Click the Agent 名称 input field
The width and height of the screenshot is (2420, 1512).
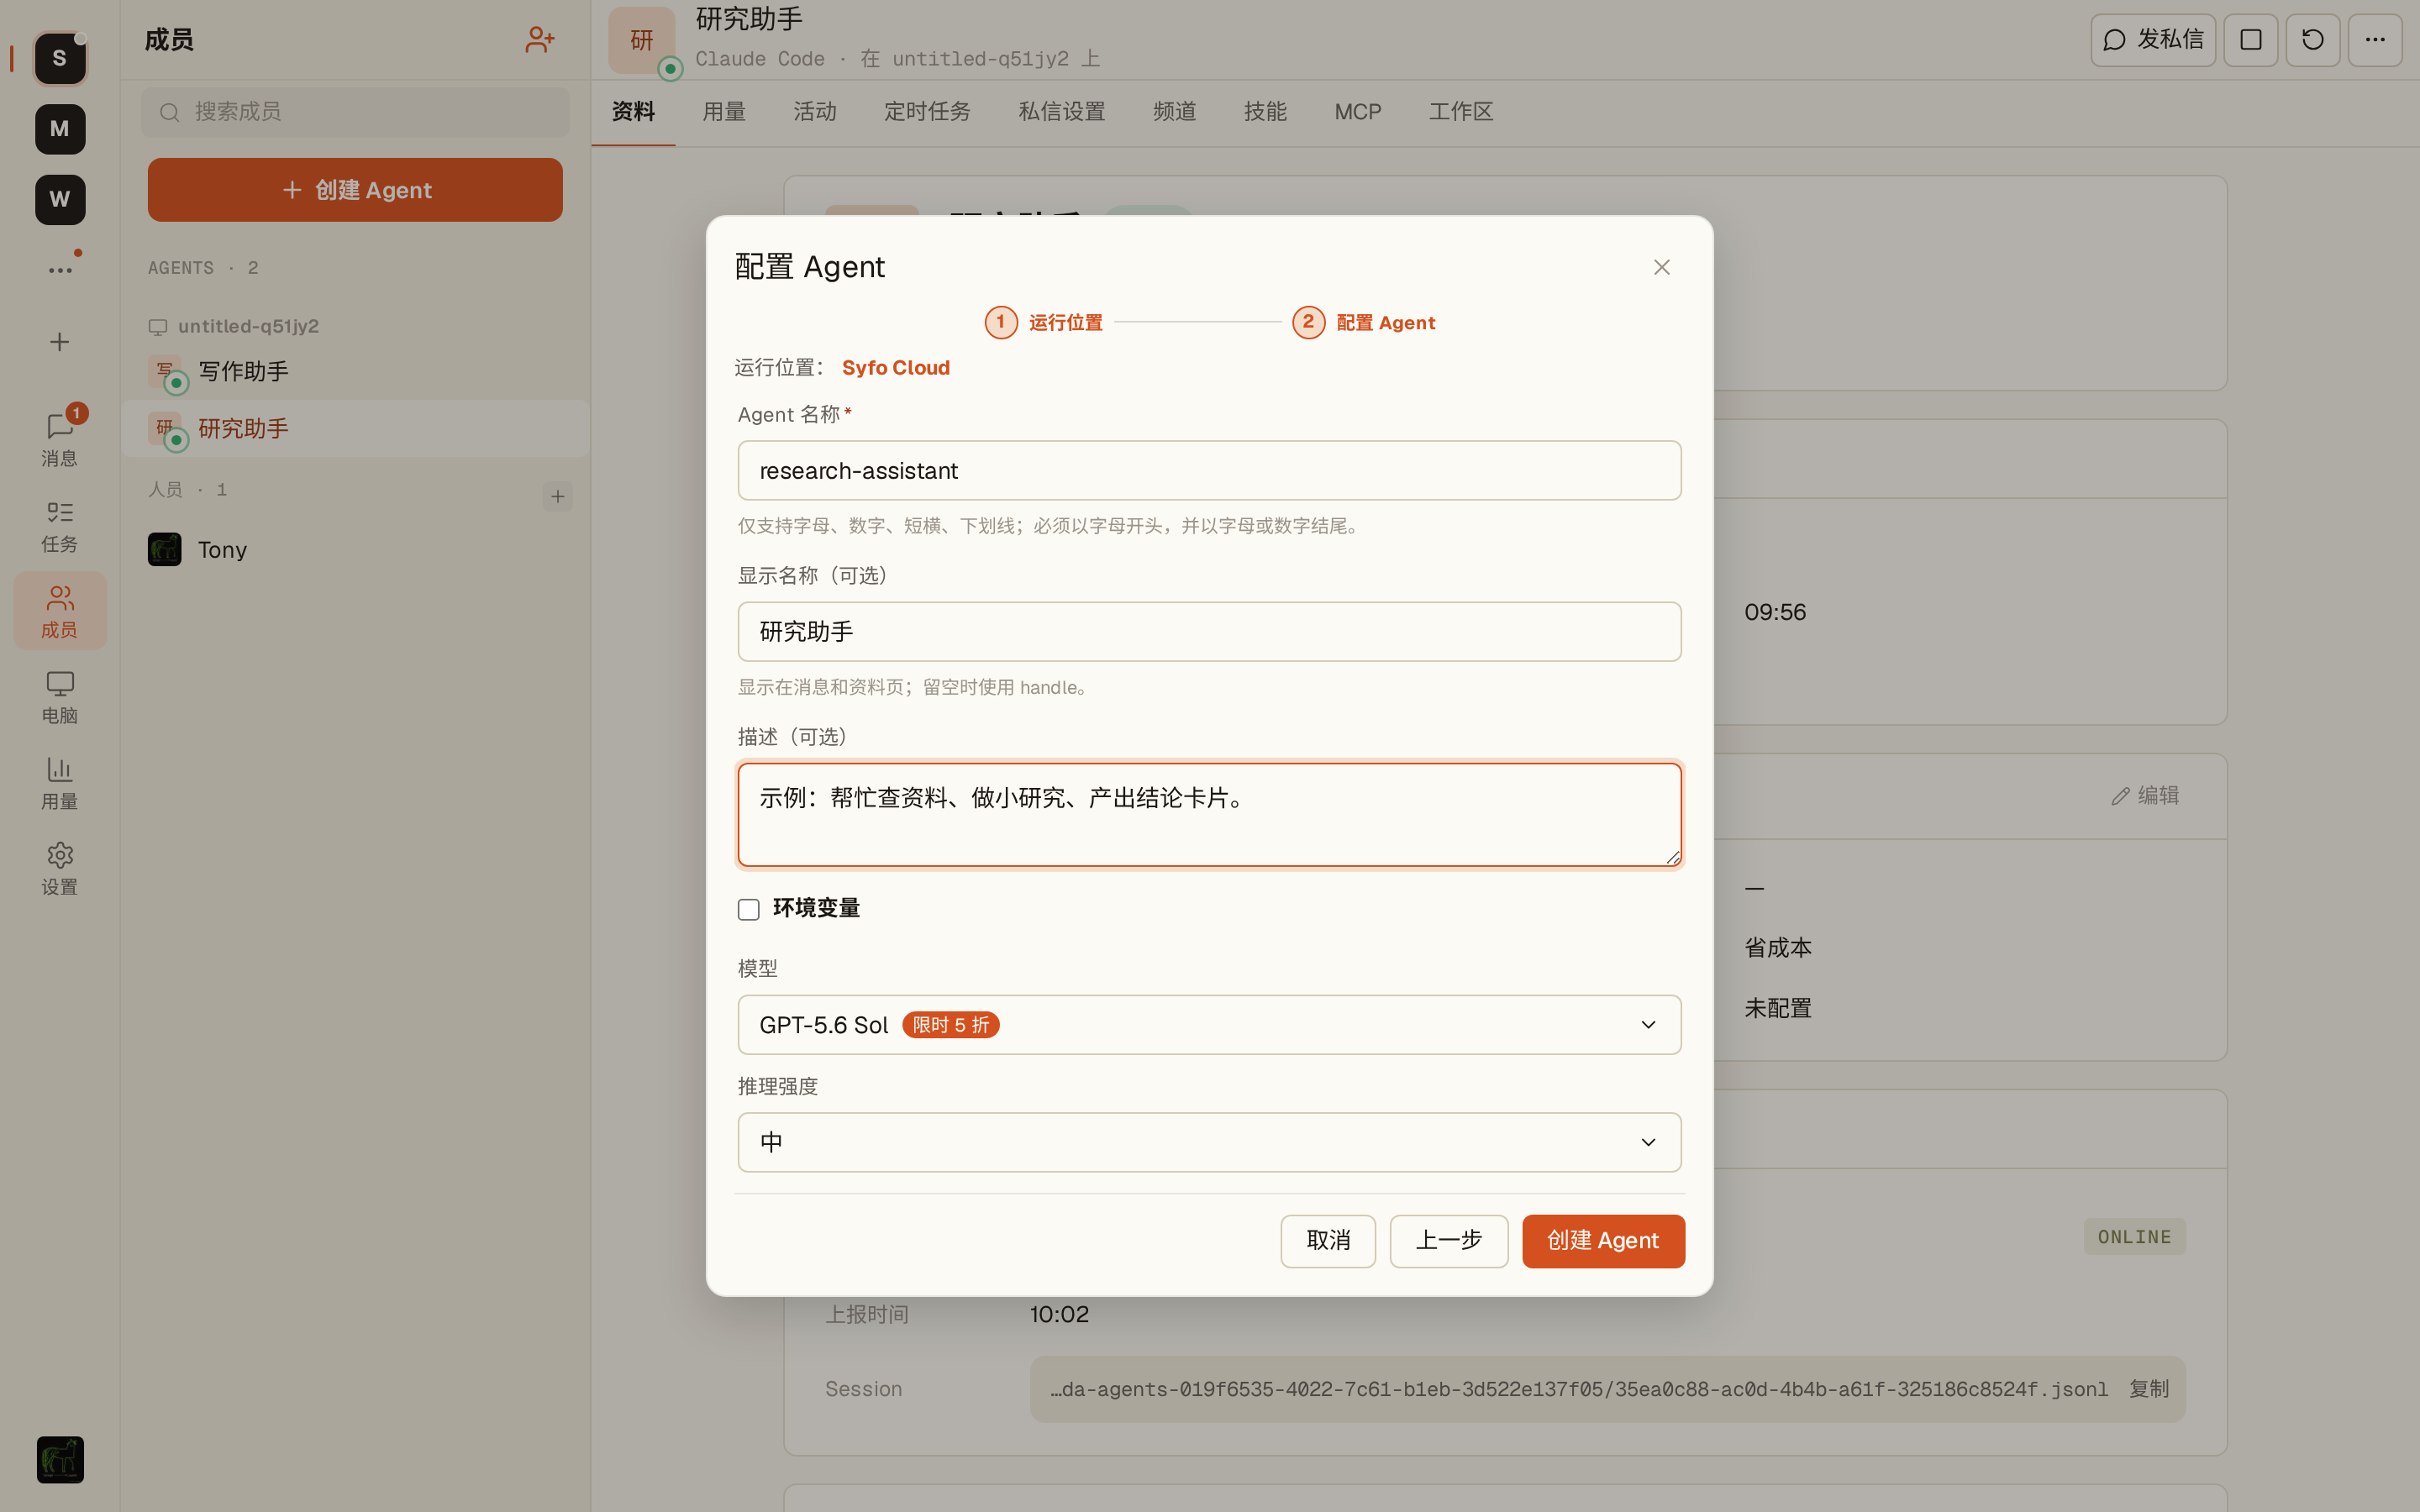point(1209,471)
